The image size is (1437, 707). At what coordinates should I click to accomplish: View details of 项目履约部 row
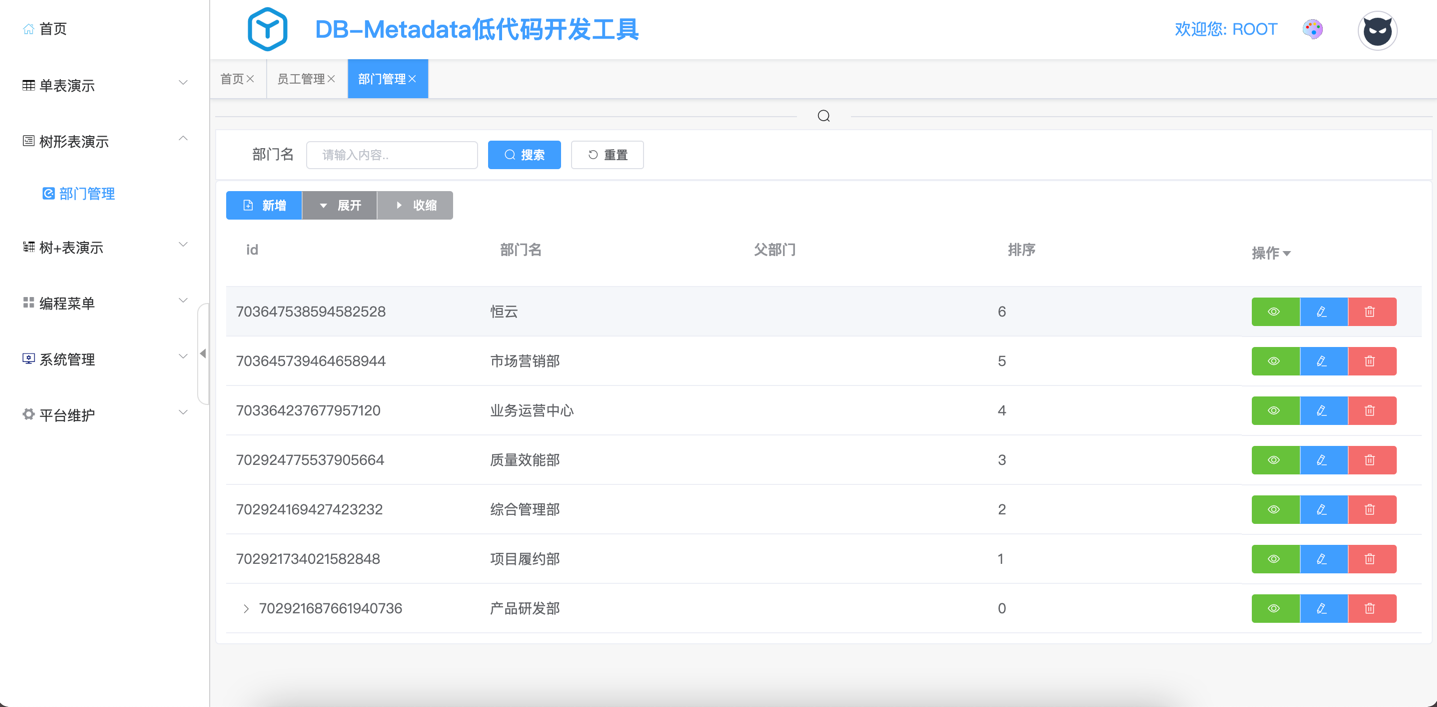tap(1275, 559)
